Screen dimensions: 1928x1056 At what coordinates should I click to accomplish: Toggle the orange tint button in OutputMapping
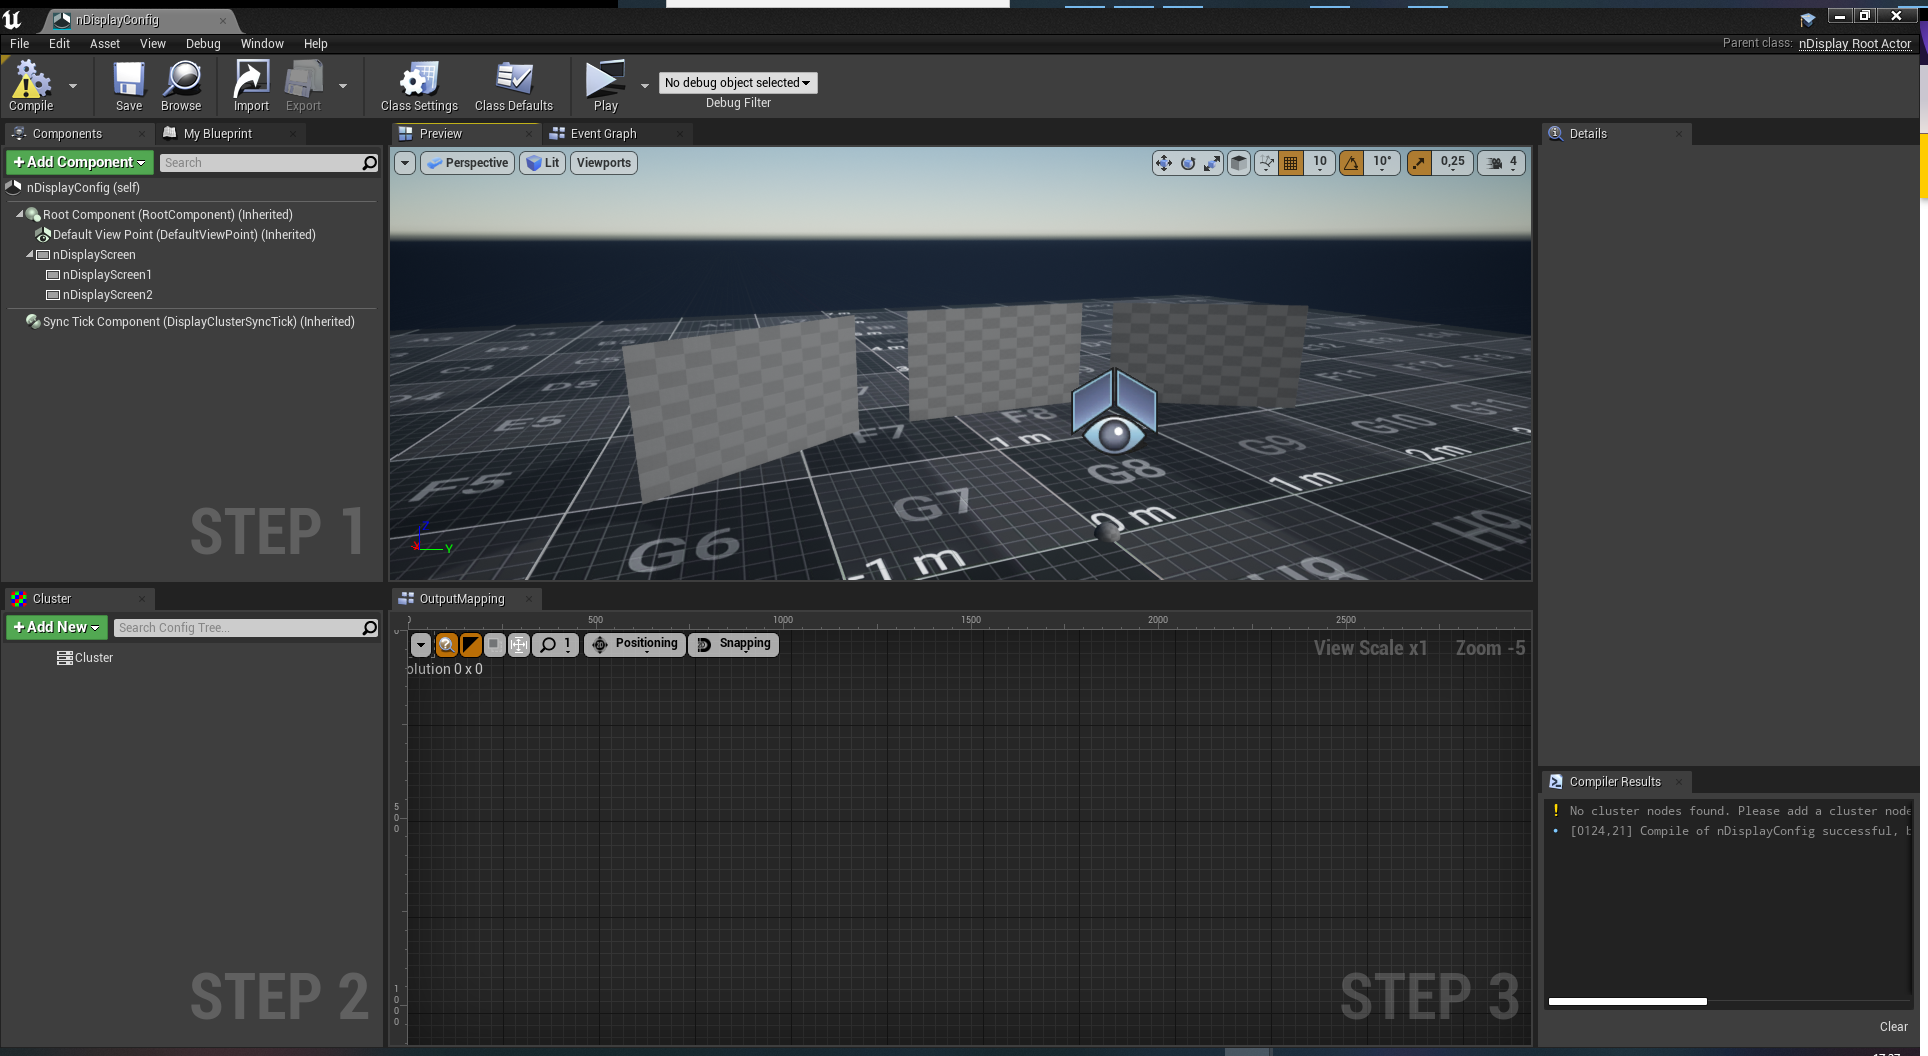click(x=471, y=645)
